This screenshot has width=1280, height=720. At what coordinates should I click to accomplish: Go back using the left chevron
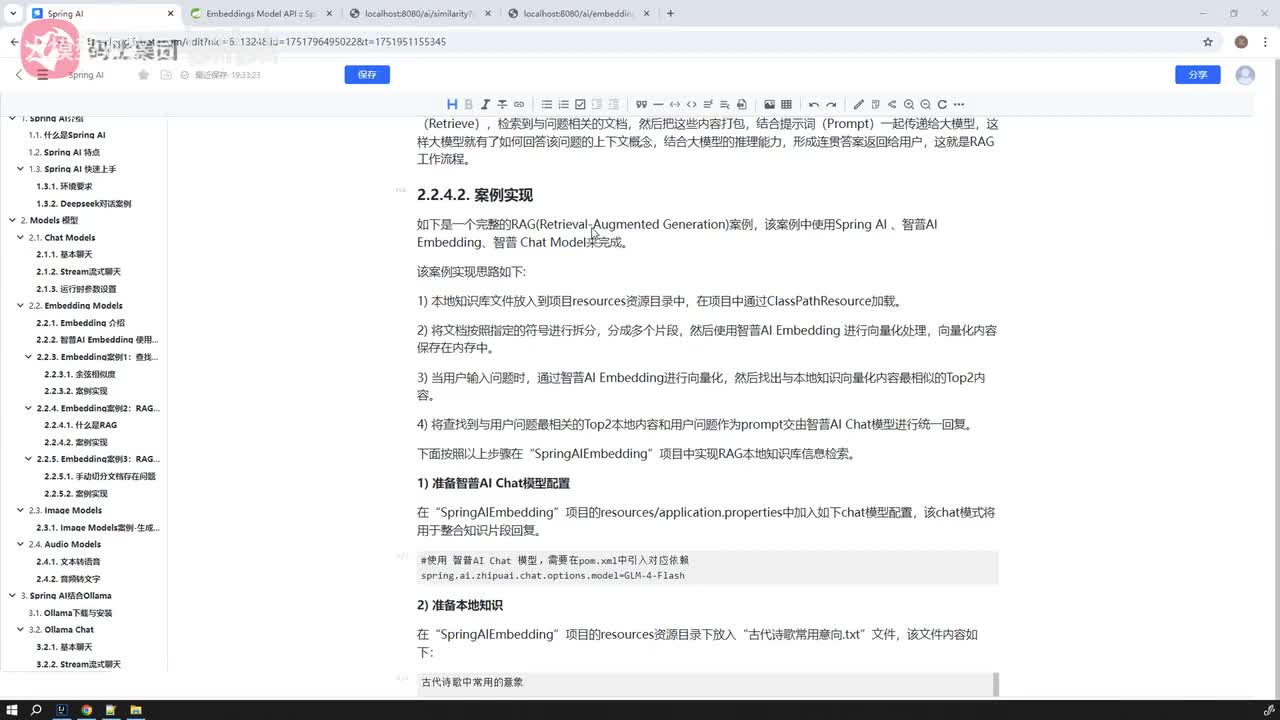point(18,75)
